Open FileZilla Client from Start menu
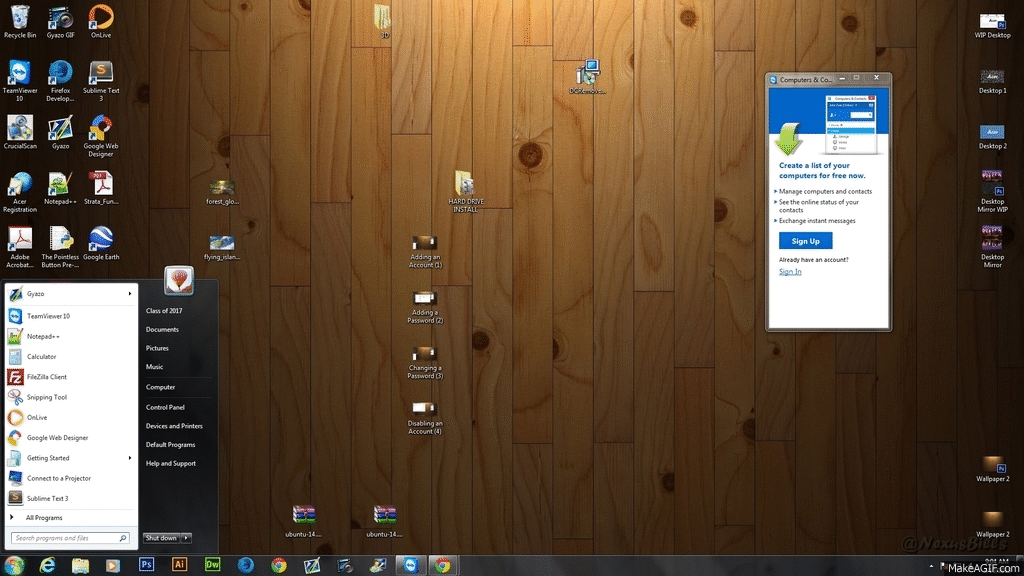The width and height of the screenshot is (1024, 576). [46, 377]
